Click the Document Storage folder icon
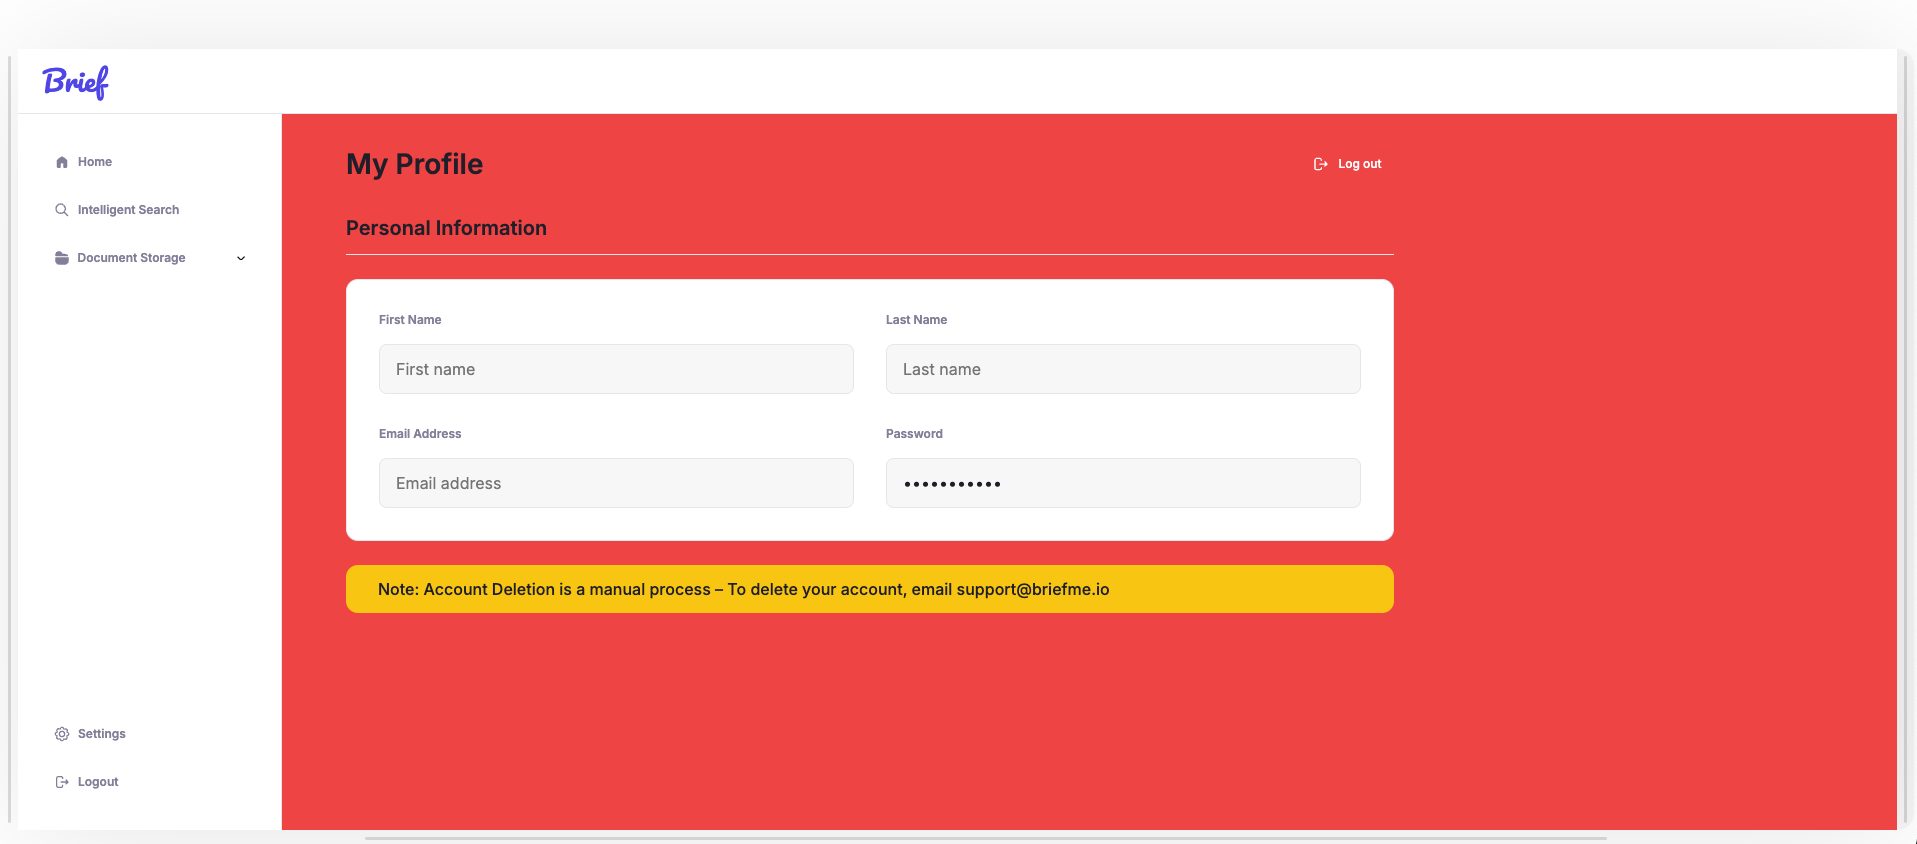 tap(62, 258)
